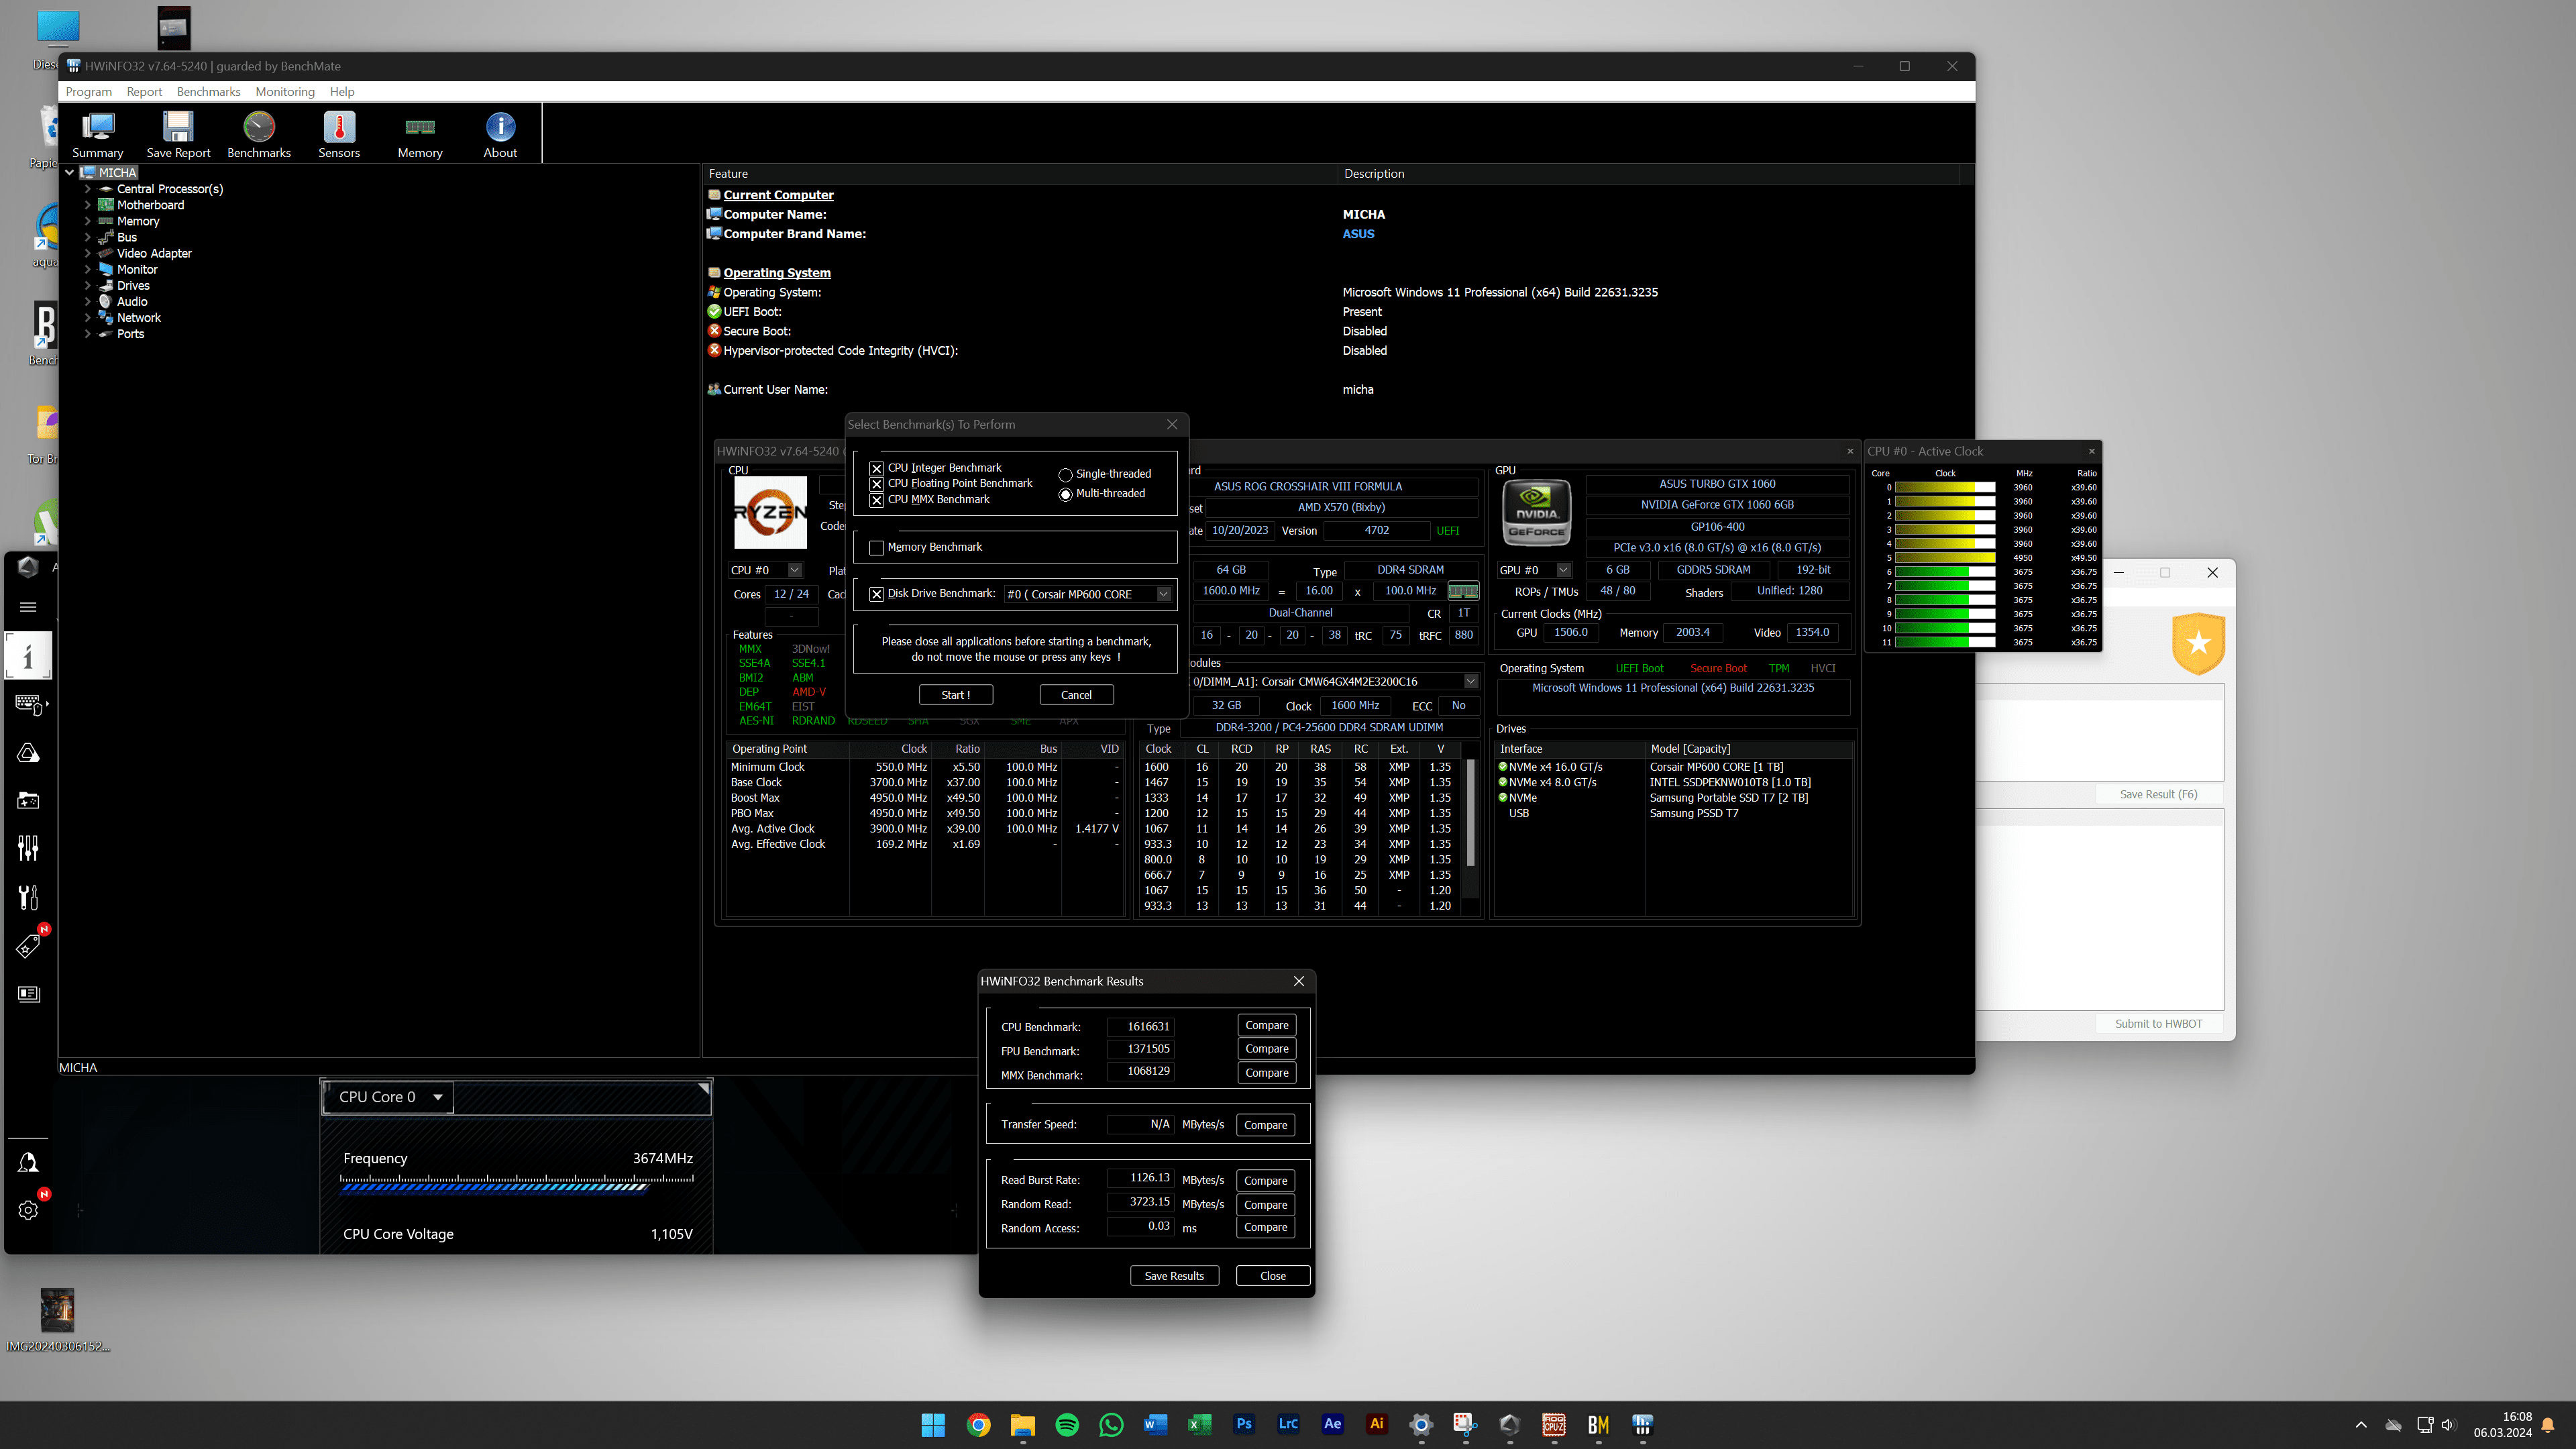Open ROG CPU-Z from the taskbar

pos(1554,1424)
